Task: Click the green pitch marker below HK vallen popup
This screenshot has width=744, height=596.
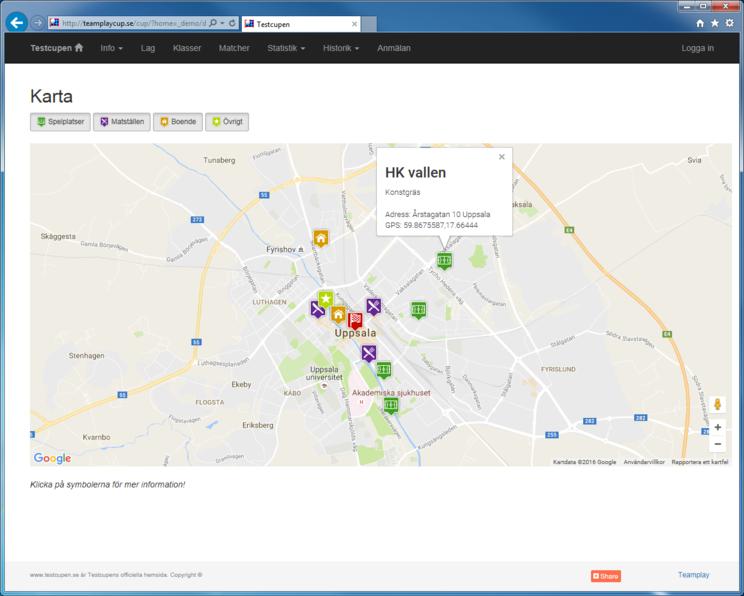Action: 444,260
